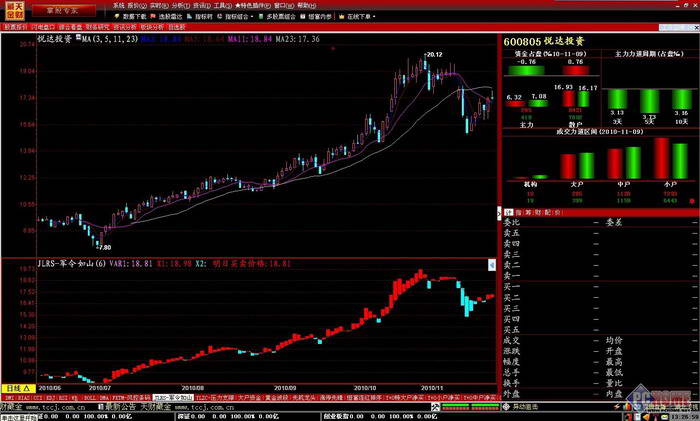
Task: Click the small icon before MA(3,5,11,23)
Action: 78,38
